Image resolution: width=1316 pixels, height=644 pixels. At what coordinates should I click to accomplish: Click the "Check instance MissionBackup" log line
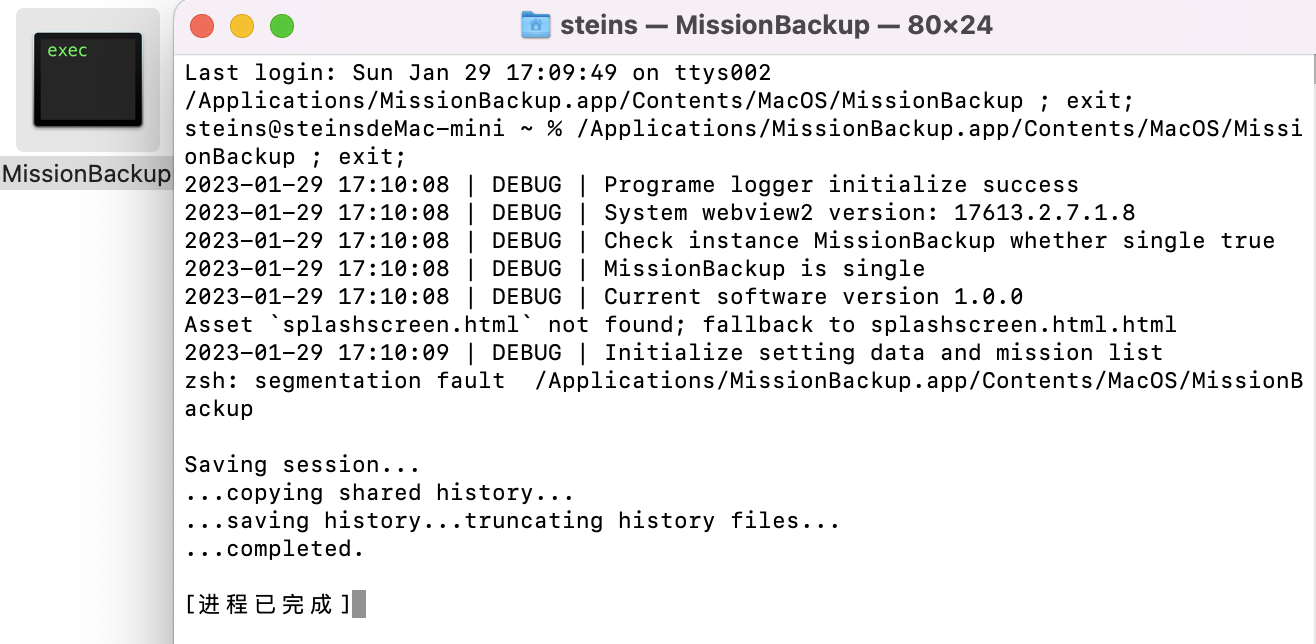[730, 241]
